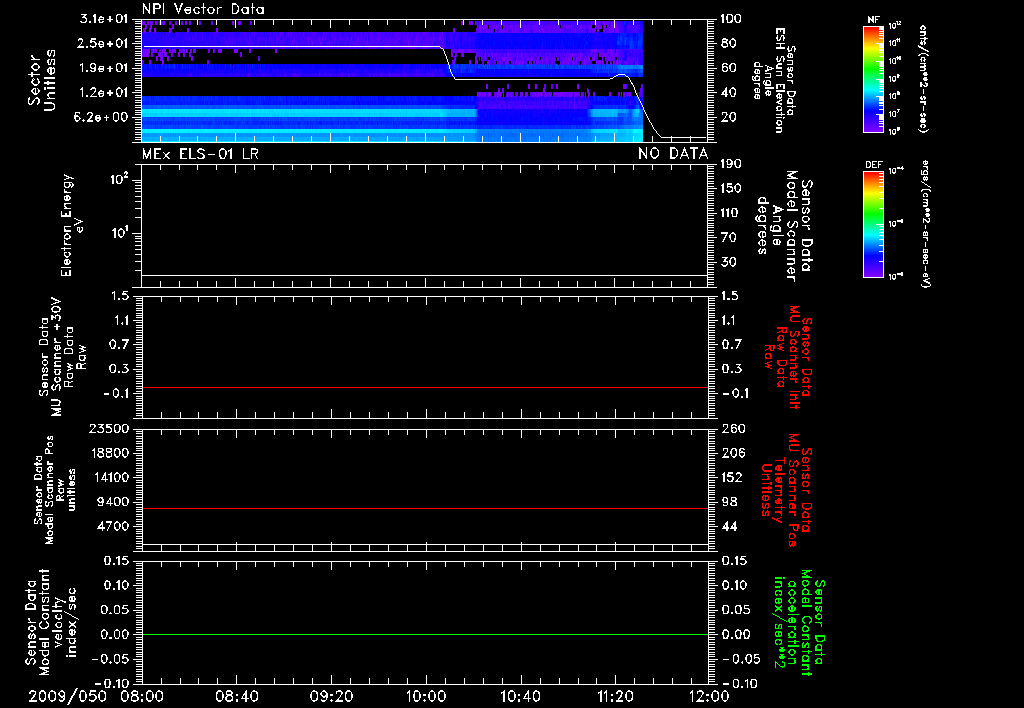Image resolution: width=1024 pixels, height=708 pixels.
Task: Click the NF color bar legend
Action: point(873,78)
